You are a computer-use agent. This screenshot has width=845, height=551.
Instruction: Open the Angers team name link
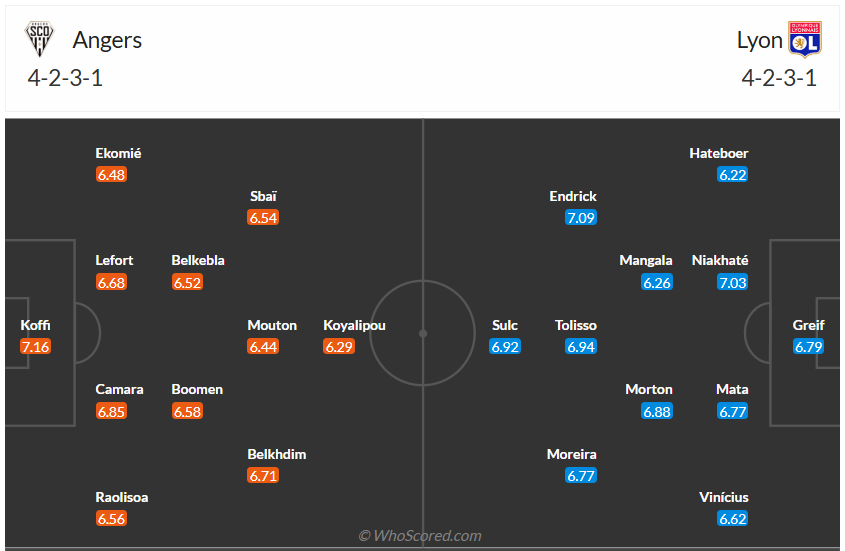(x=107, y=40)
